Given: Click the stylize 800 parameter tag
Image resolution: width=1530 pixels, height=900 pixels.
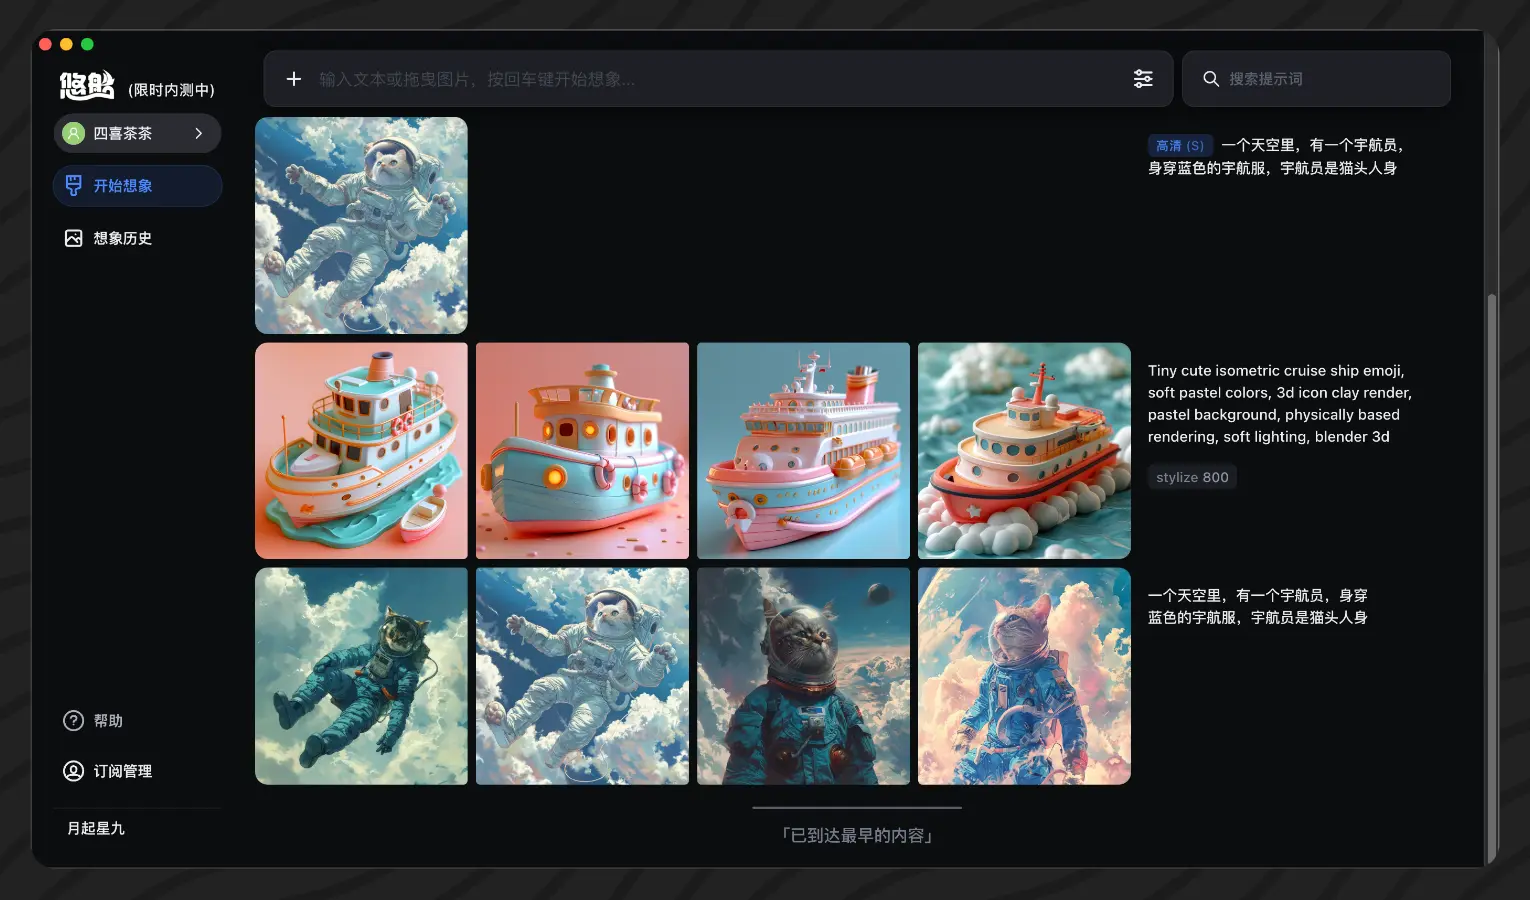Looking at the screenshot, I should 1192,478.
